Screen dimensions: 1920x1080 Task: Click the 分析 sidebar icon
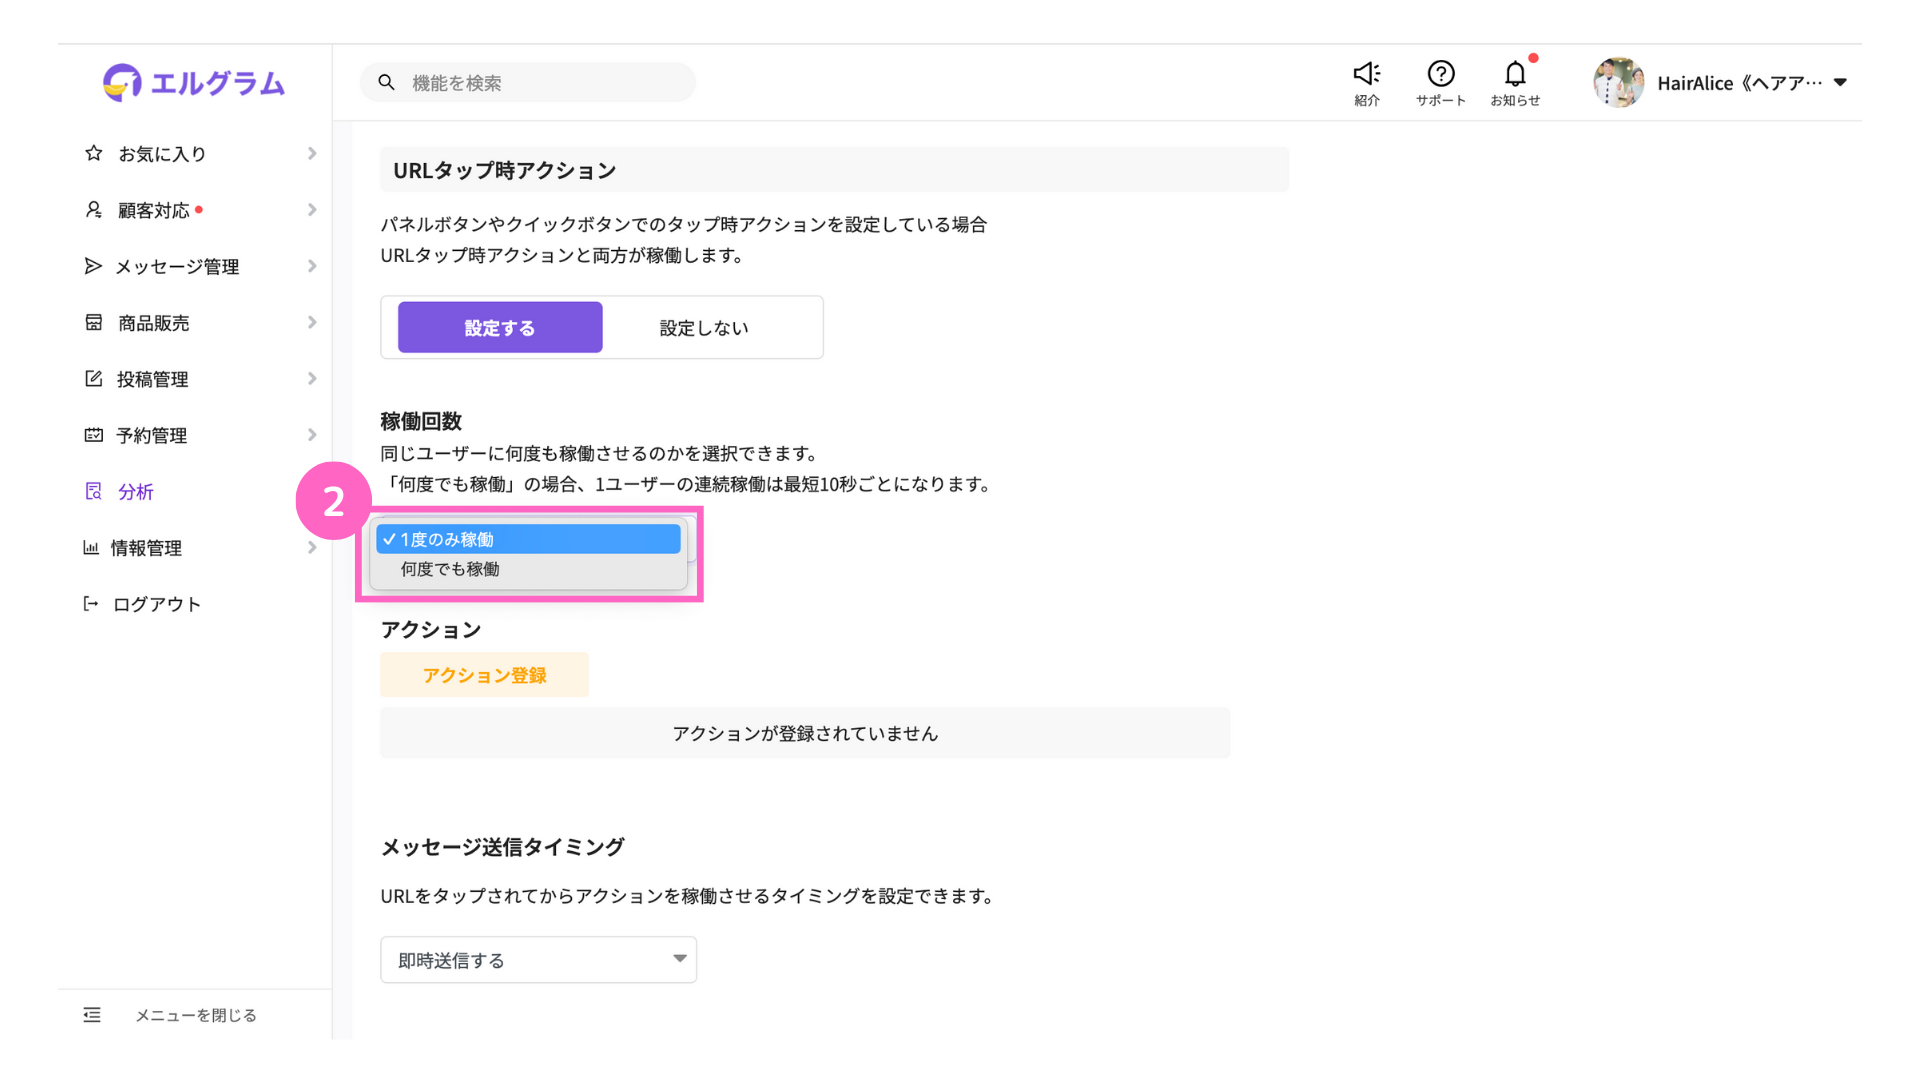point(94,491)
